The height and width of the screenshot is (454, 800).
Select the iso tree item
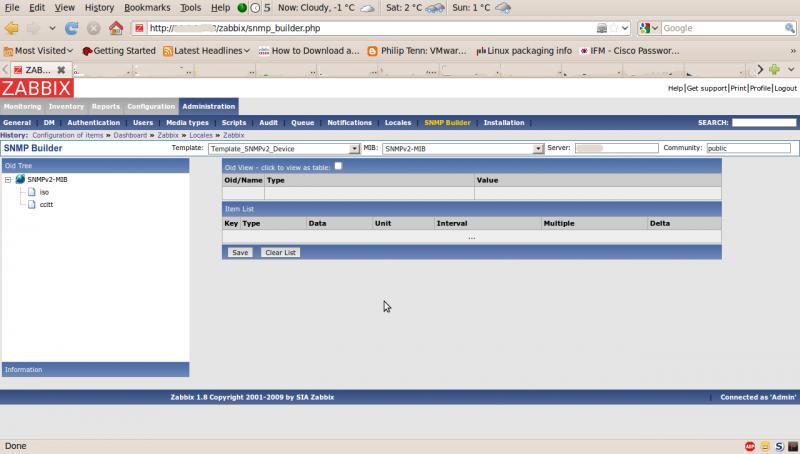[x=44, y=192]
